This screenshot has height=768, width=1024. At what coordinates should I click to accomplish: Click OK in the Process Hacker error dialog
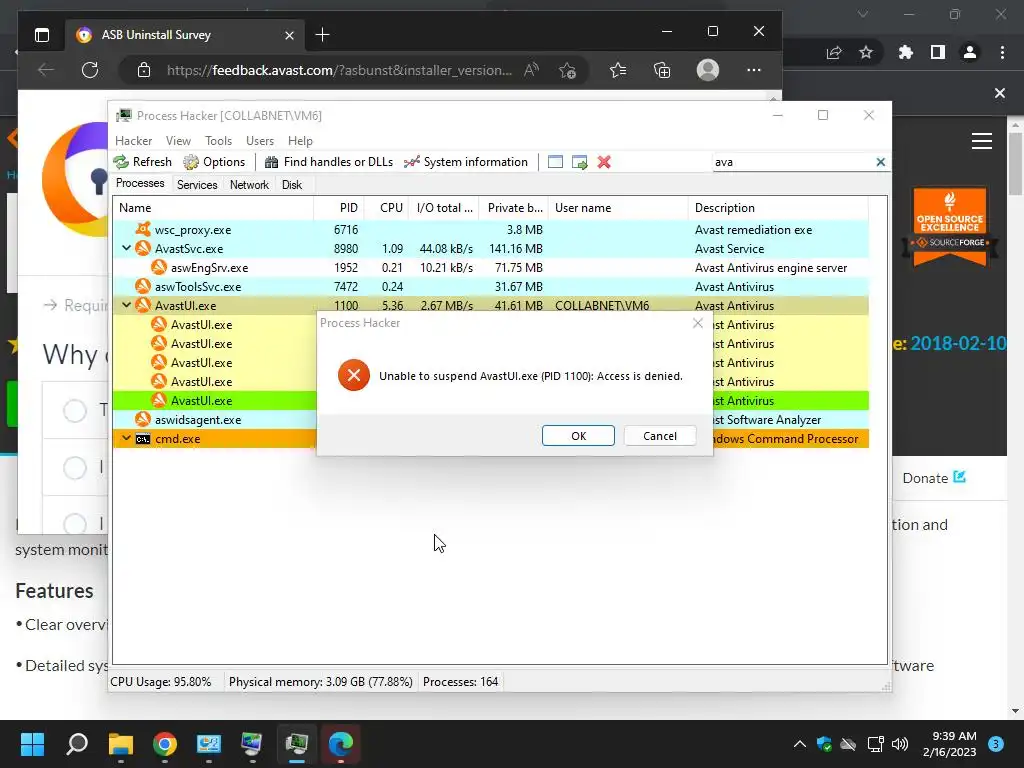point(578,436)
